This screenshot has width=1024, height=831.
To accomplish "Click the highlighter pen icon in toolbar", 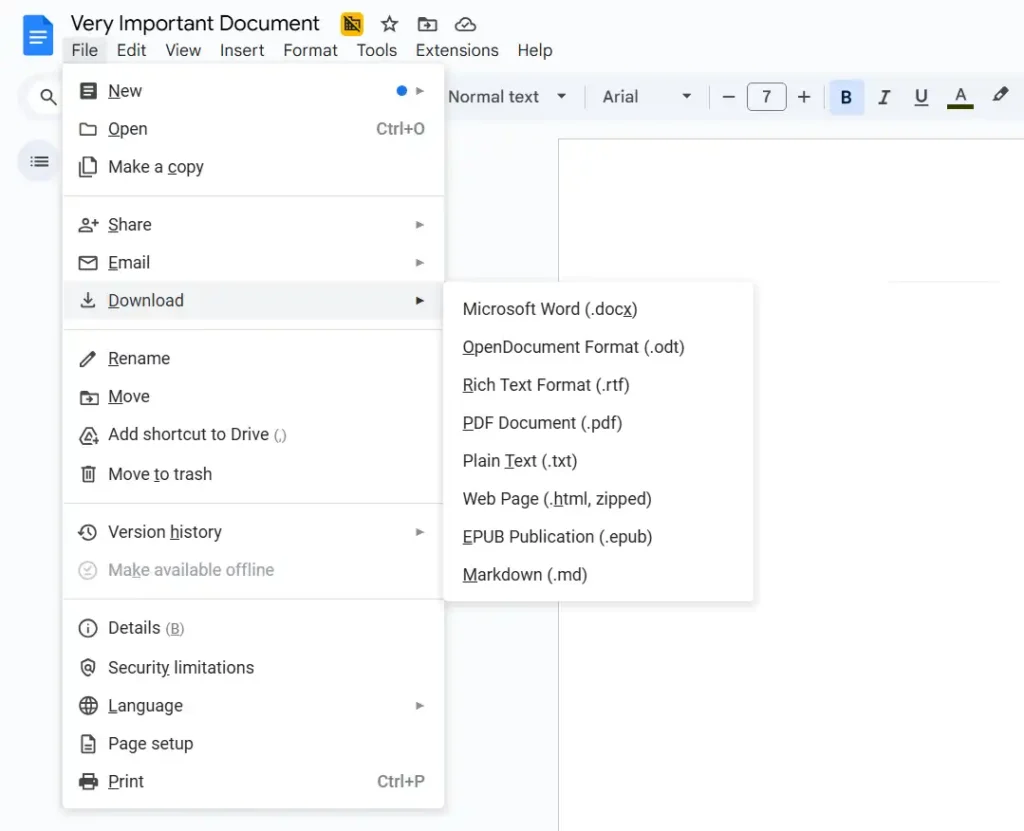I will [1000, 96].
